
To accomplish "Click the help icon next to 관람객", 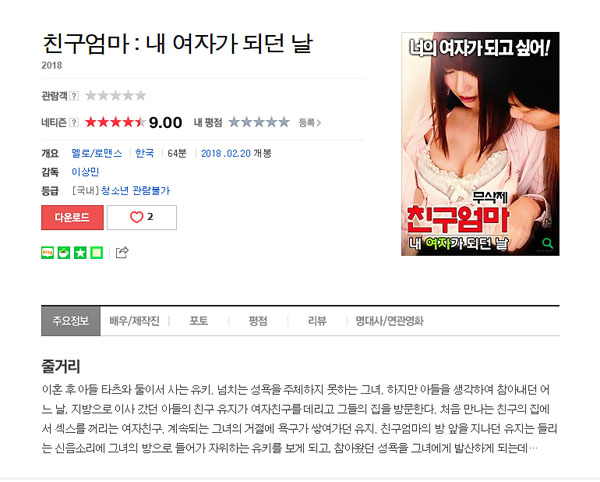I will click(x=74, y=96).
